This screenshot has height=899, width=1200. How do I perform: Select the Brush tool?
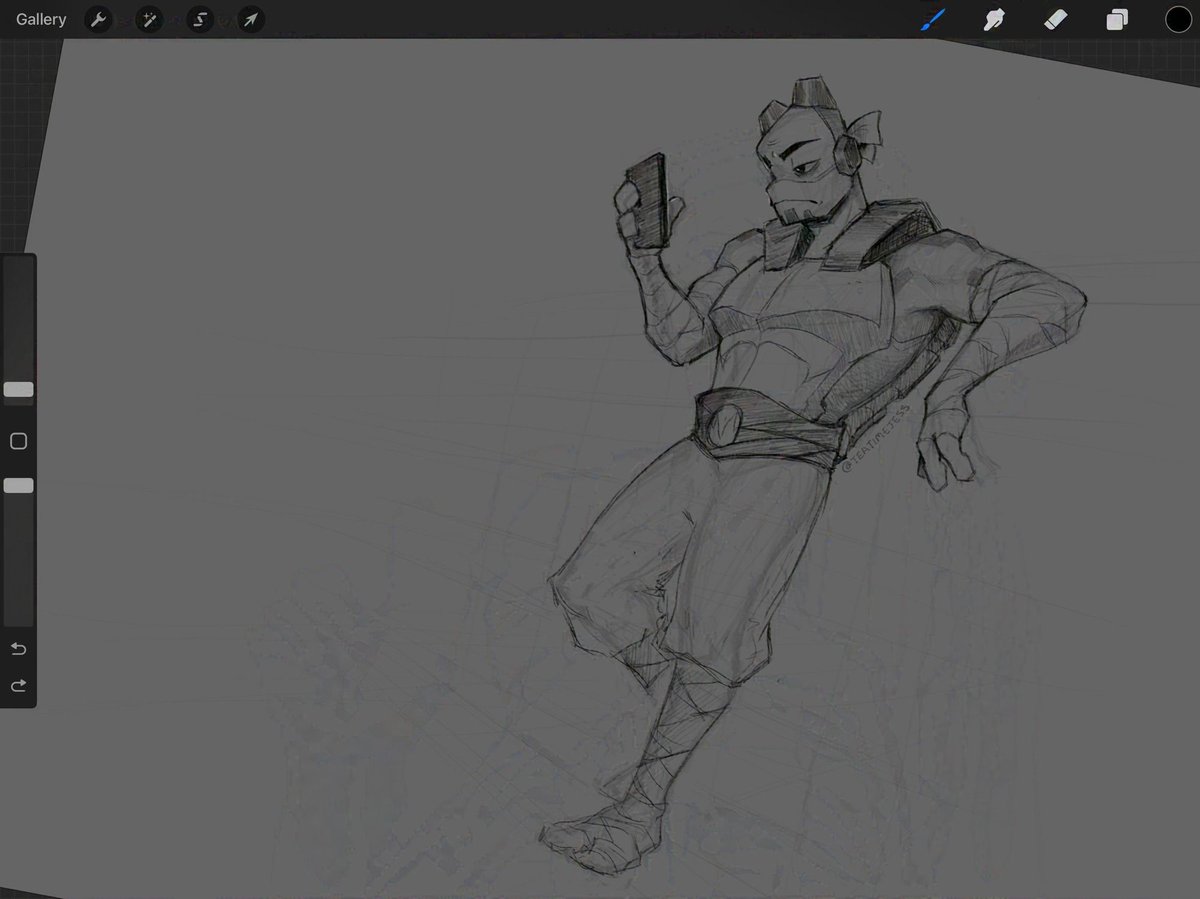click(x=932, y=19)
